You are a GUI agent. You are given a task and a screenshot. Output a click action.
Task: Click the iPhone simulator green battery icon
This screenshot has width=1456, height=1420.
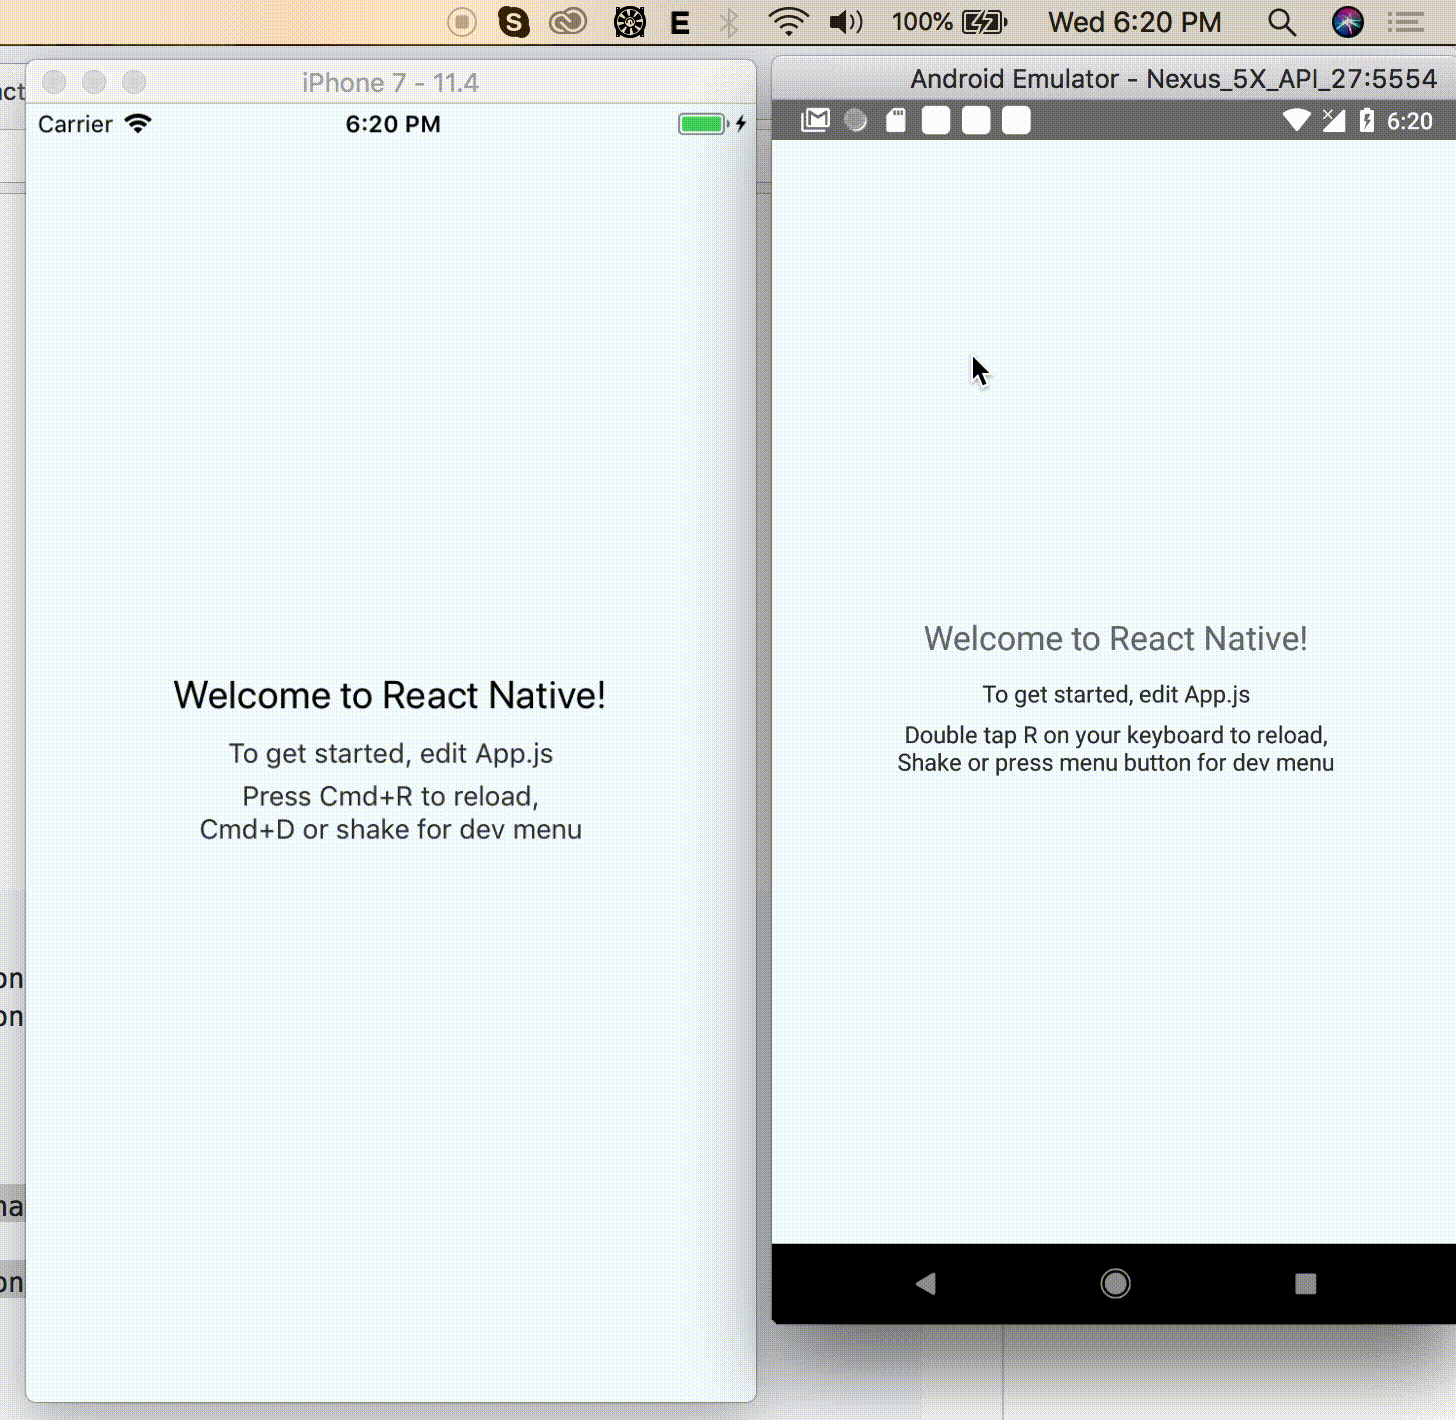703,124
